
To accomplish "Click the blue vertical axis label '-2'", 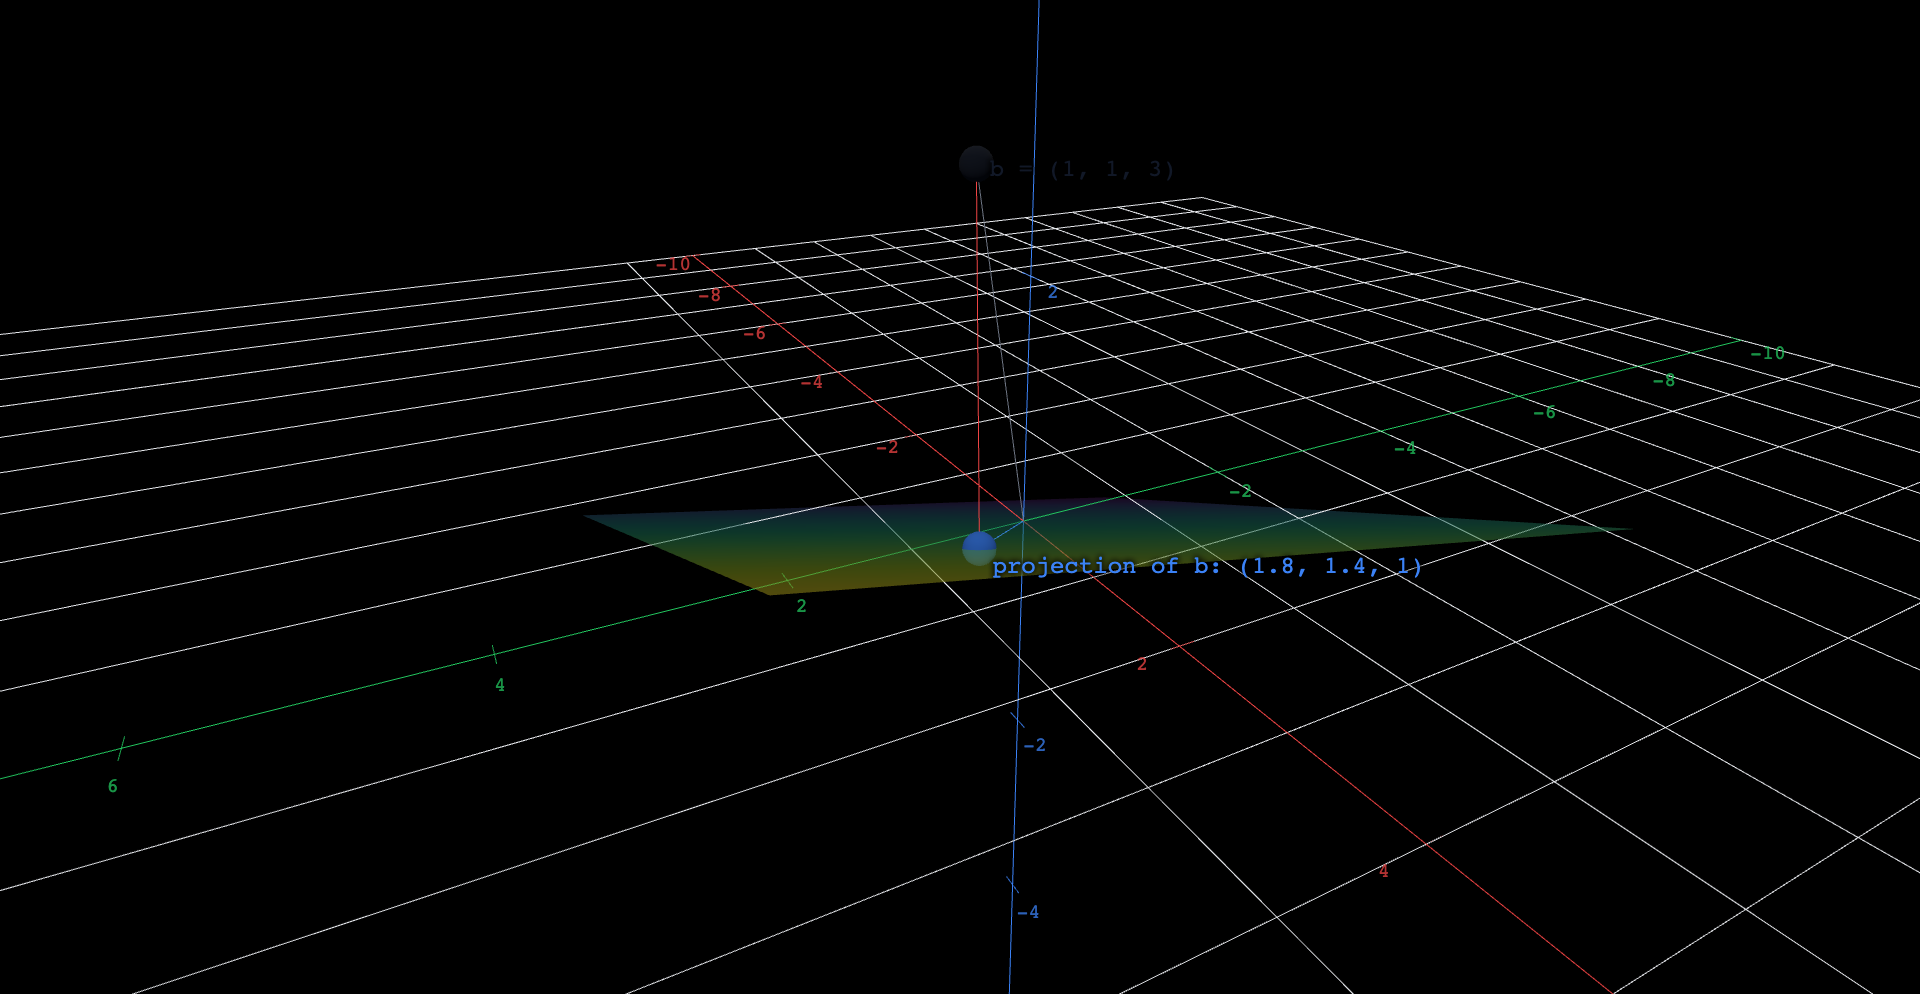I will (1034, 745).
